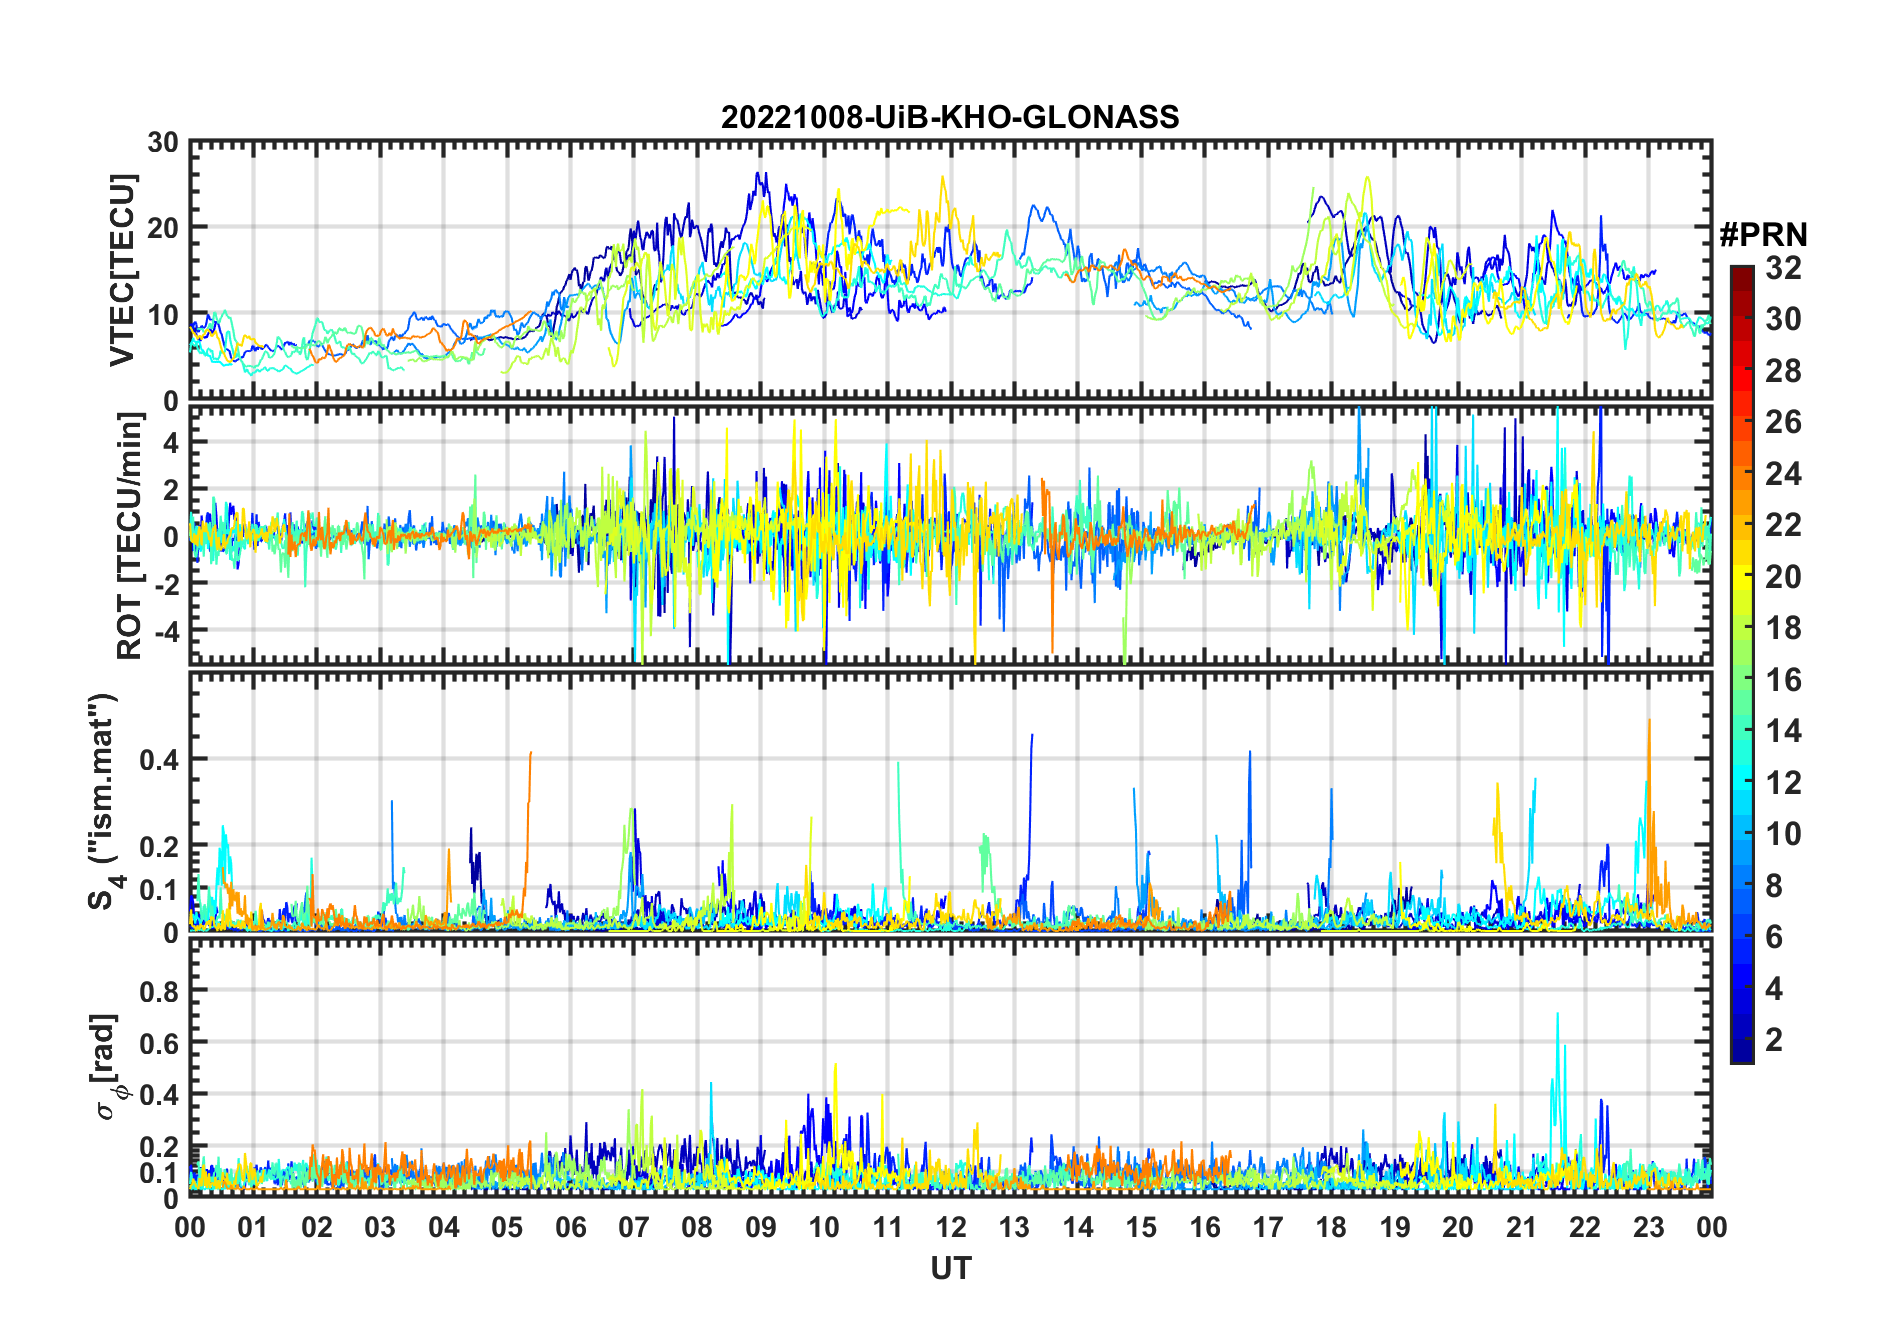Select hour label 05 on UT axis
The image size is (1902, 1330).
[x=507, y=1228]
